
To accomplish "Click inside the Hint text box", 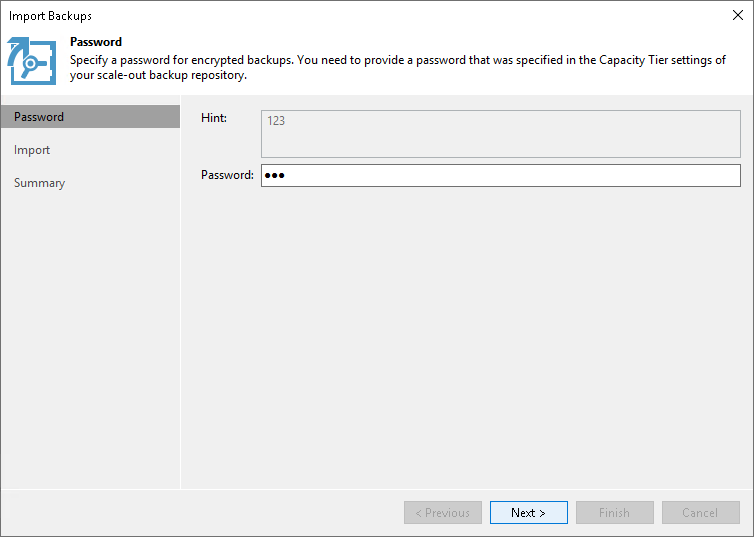I will click(500, 140).
